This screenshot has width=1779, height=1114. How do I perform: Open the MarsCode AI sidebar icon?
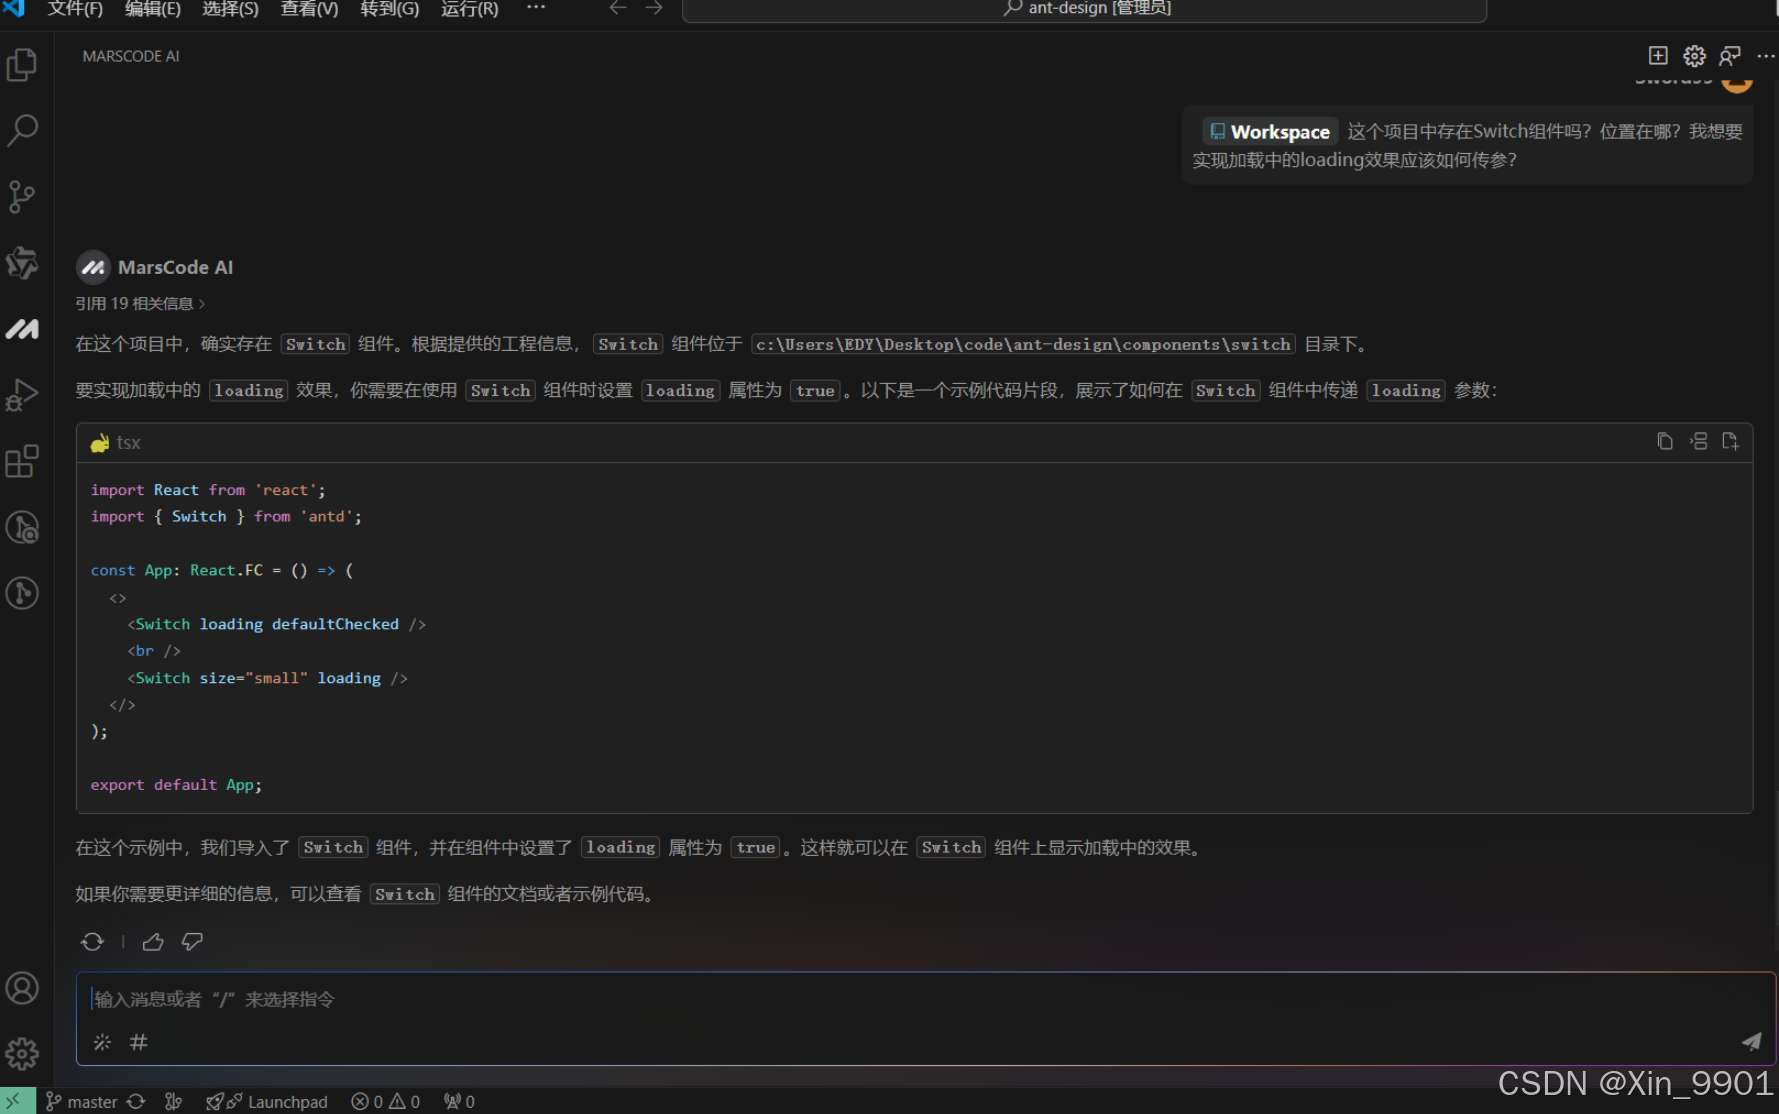[22, 329]
